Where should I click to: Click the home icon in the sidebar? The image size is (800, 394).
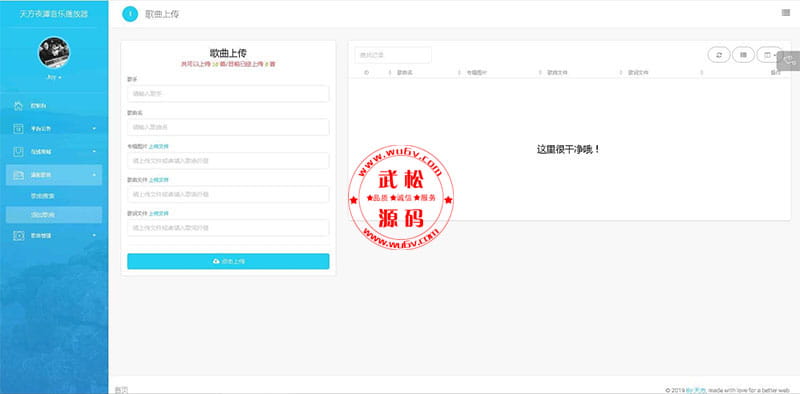click(x=18, y=106)
